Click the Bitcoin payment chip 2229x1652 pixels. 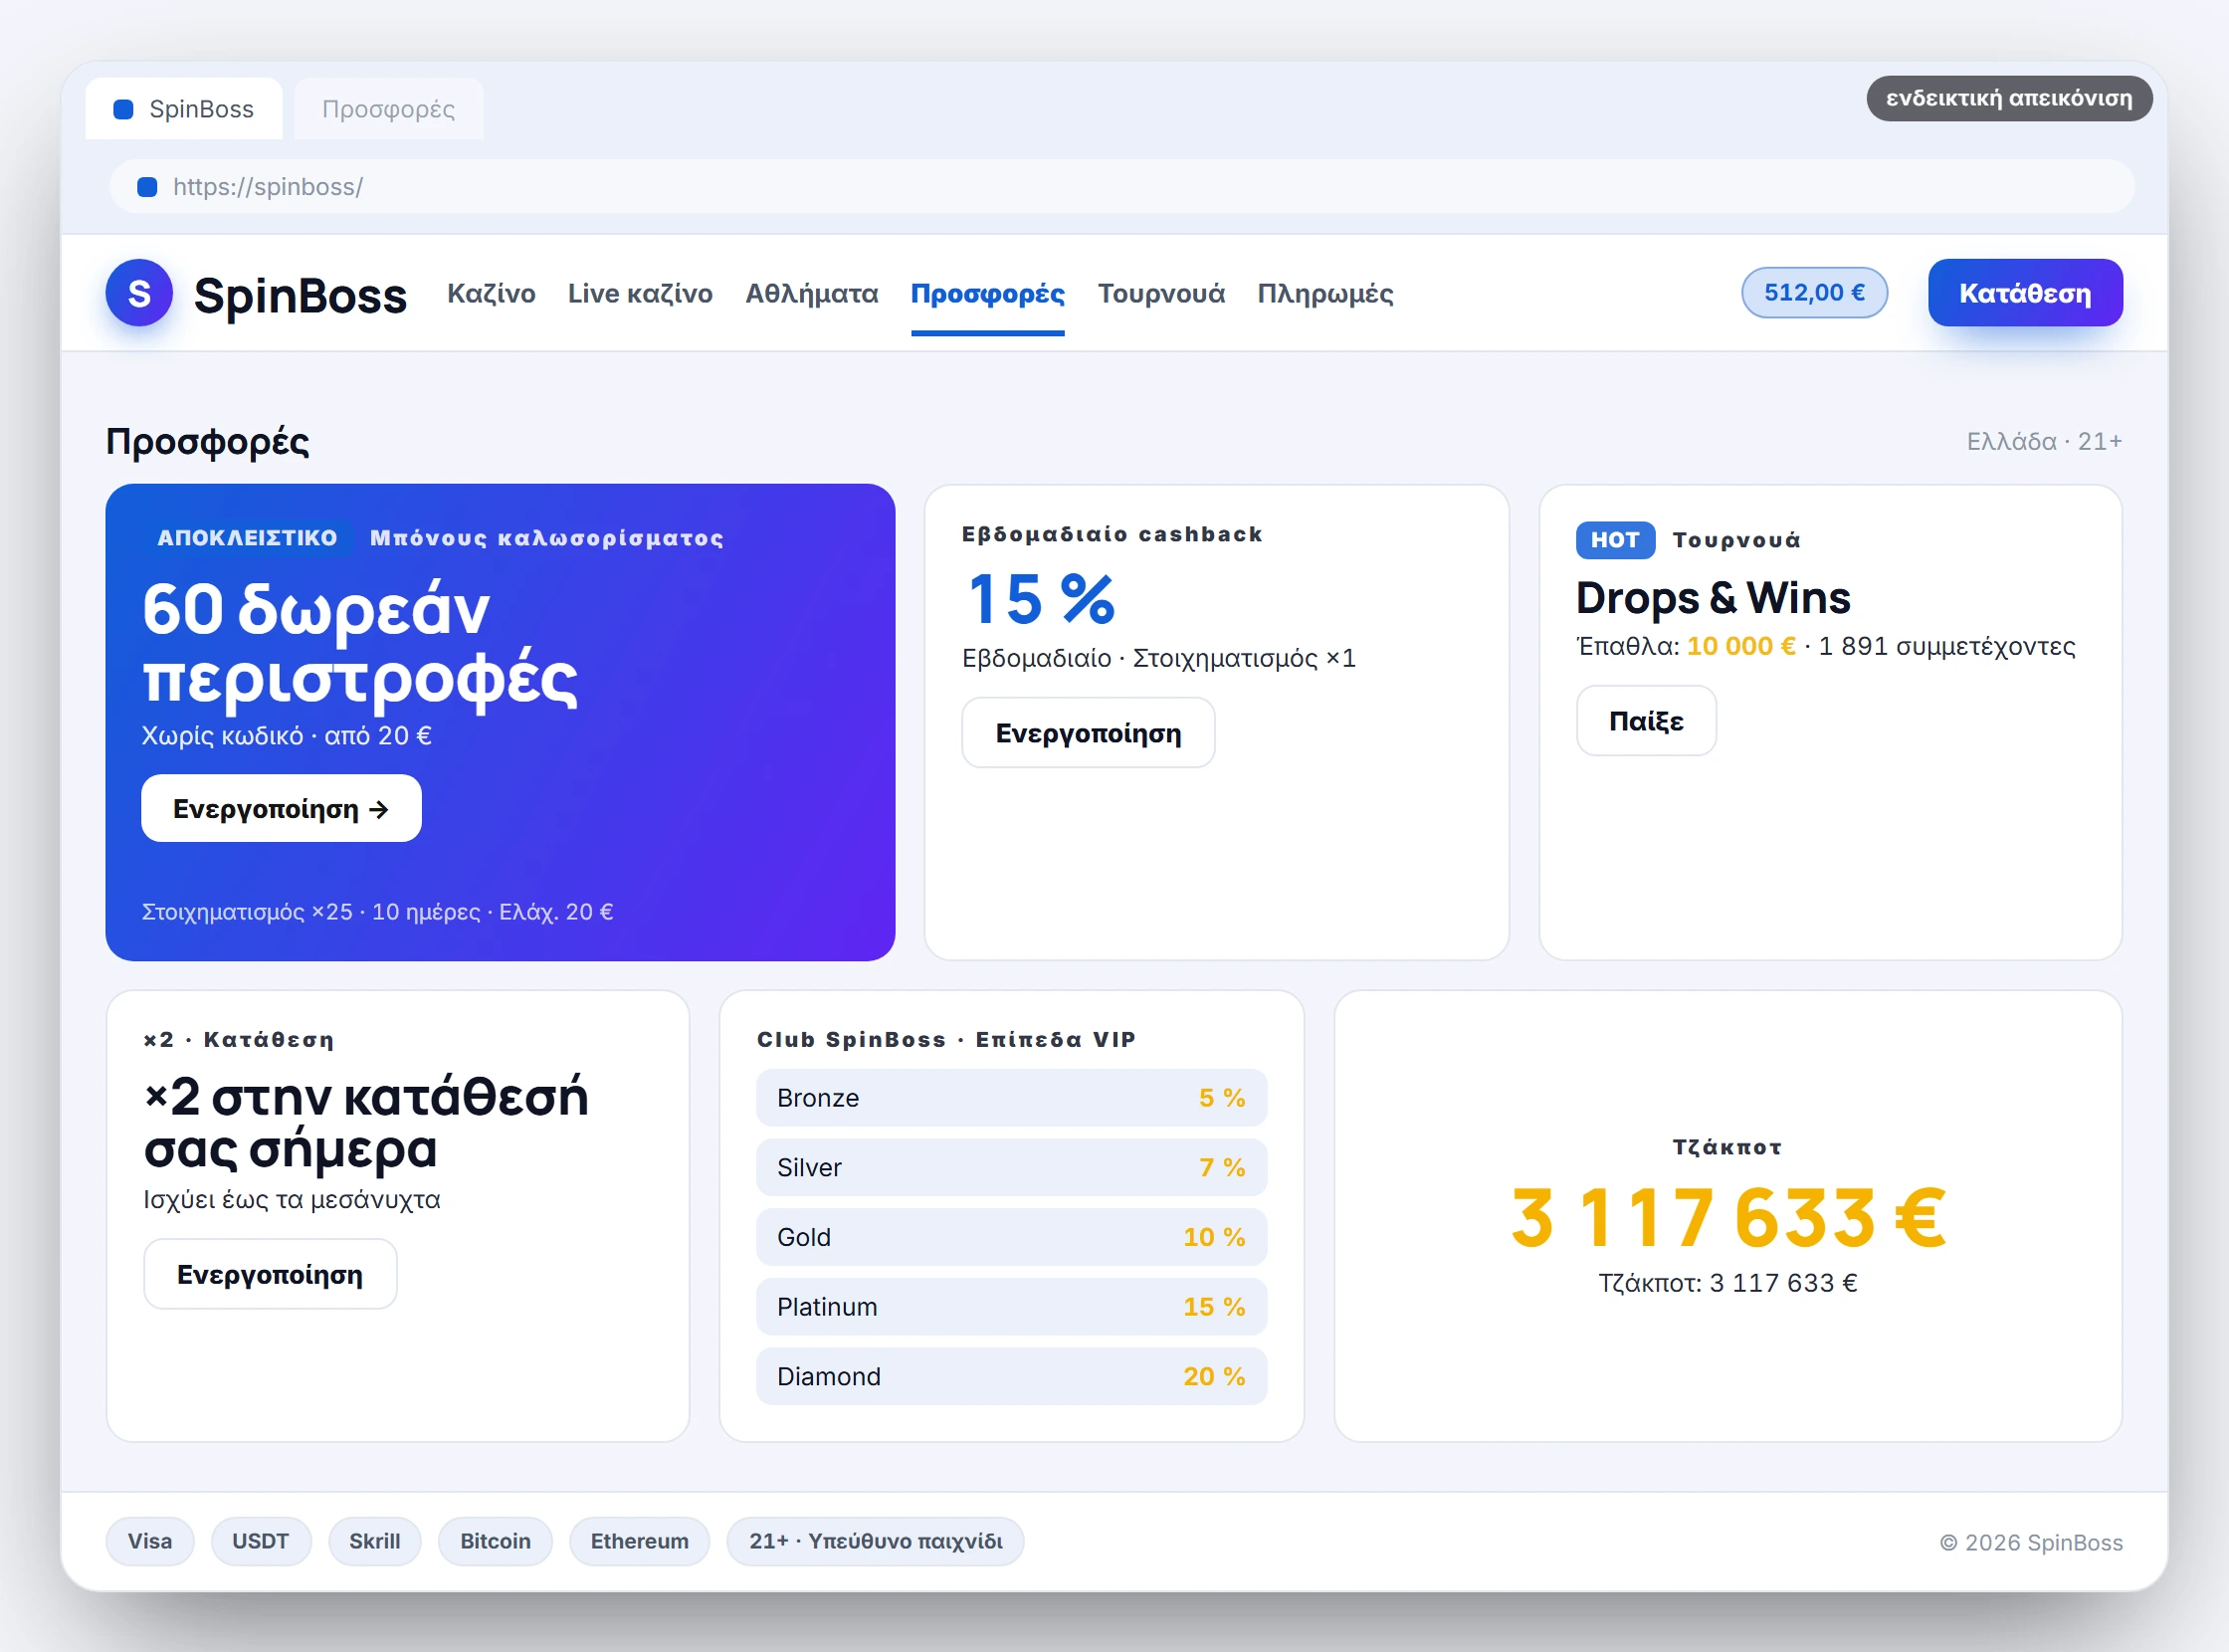pos(495,1541)
